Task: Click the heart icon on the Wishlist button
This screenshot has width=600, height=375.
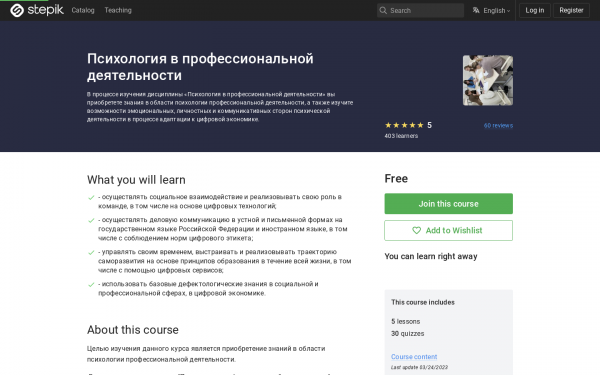Action: [x=416, y=230]
